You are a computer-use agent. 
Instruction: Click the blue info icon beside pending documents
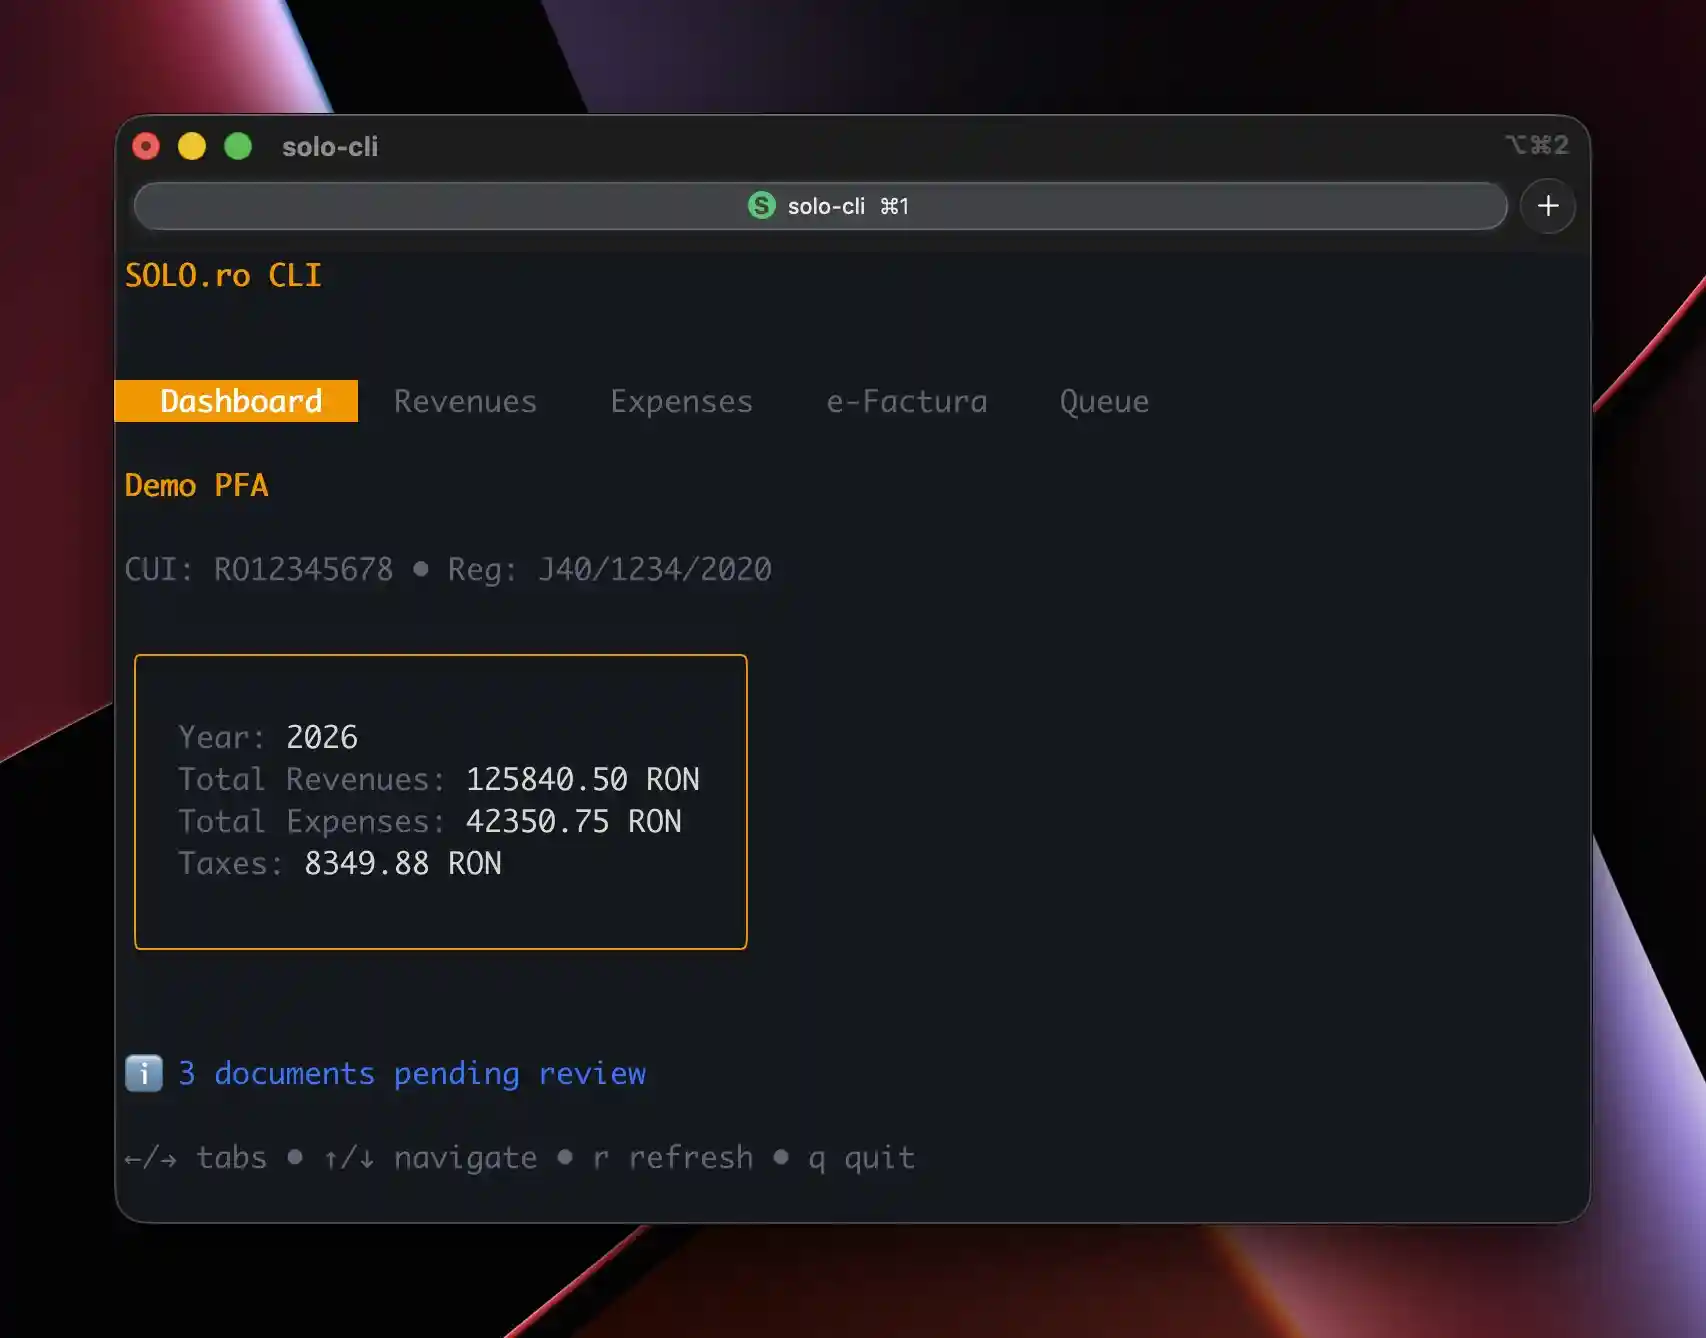(x=144, y=1073)
